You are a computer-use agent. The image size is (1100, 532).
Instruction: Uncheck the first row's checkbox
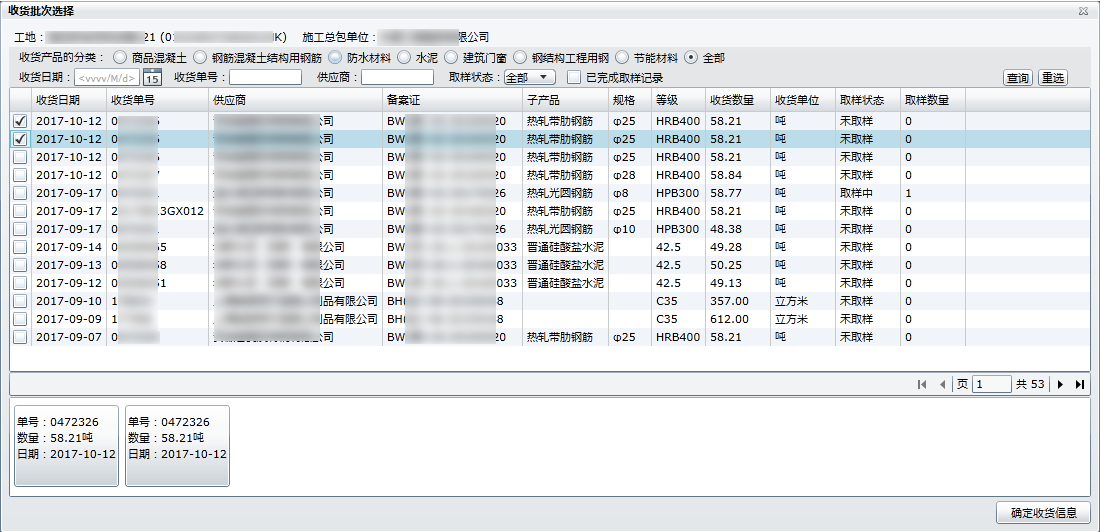pyautogui.click(x=20, y=121)
